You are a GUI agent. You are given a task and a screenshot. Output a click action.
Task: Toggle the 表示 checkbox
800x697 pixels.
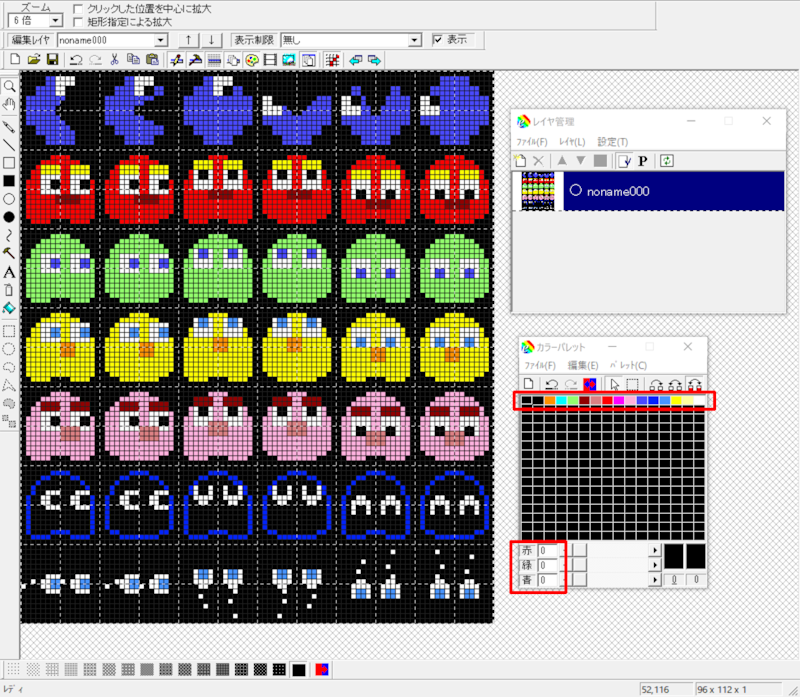tap(438, 39)
